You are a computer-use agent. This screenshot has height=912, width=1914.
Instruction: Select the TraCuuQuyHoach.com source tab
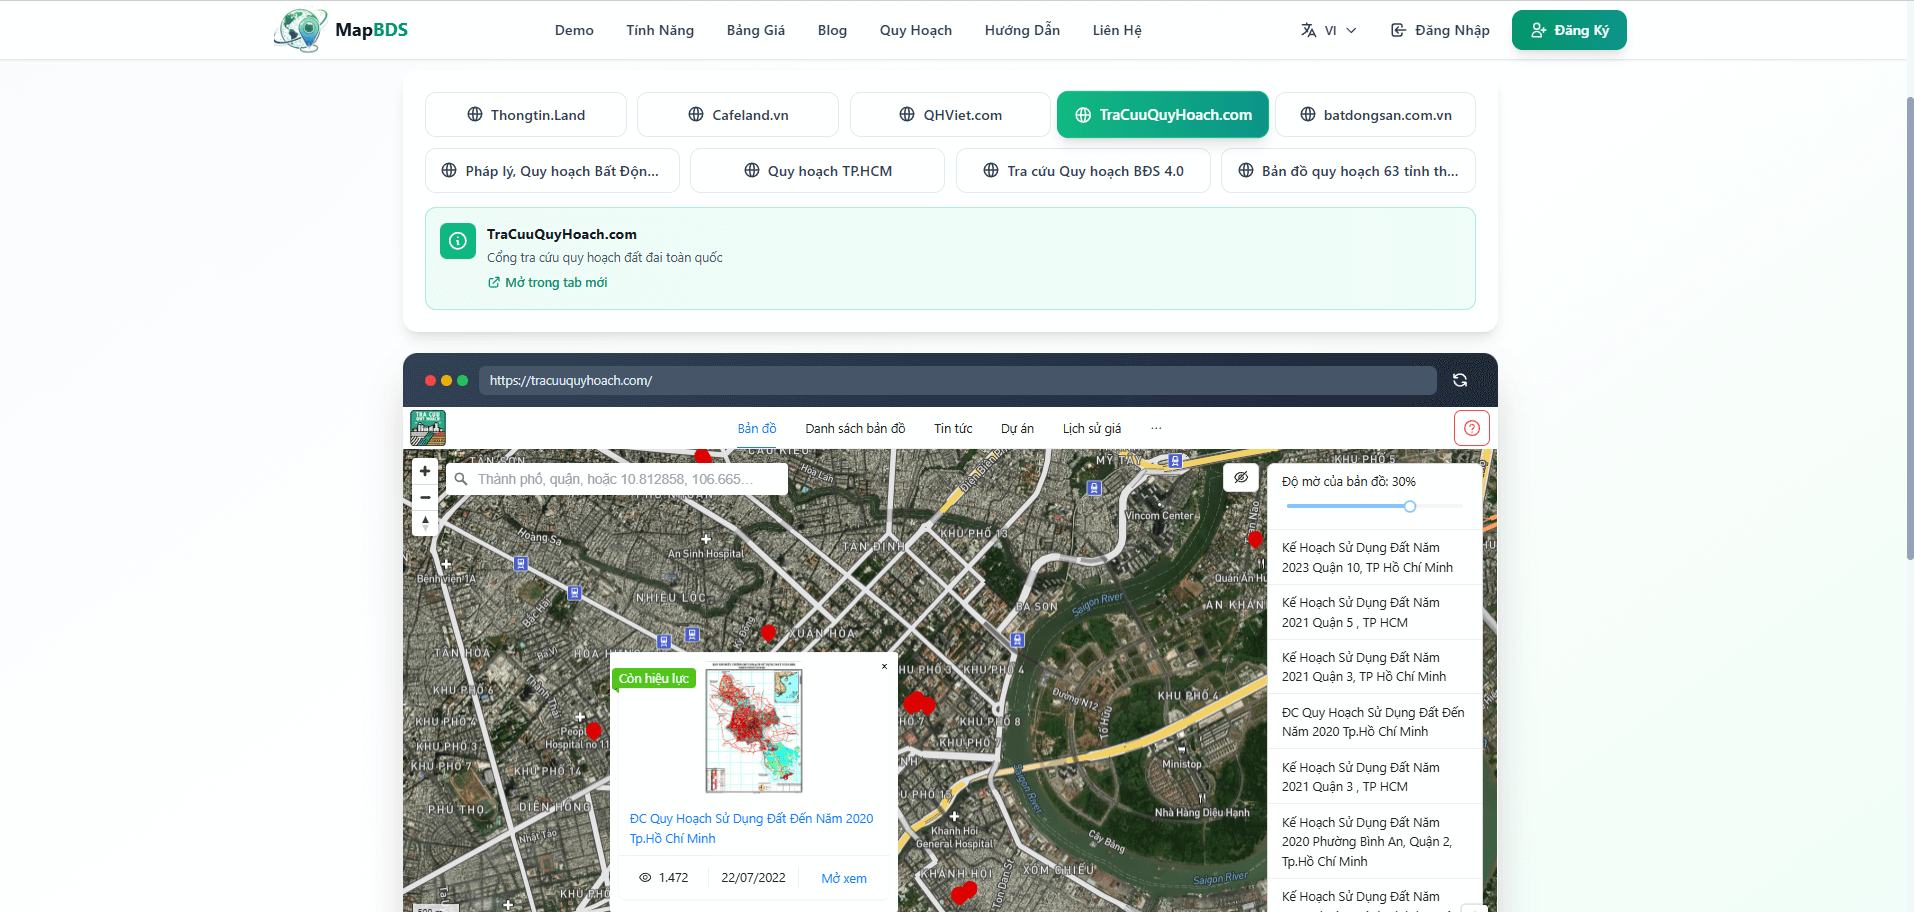[1163, 115]
